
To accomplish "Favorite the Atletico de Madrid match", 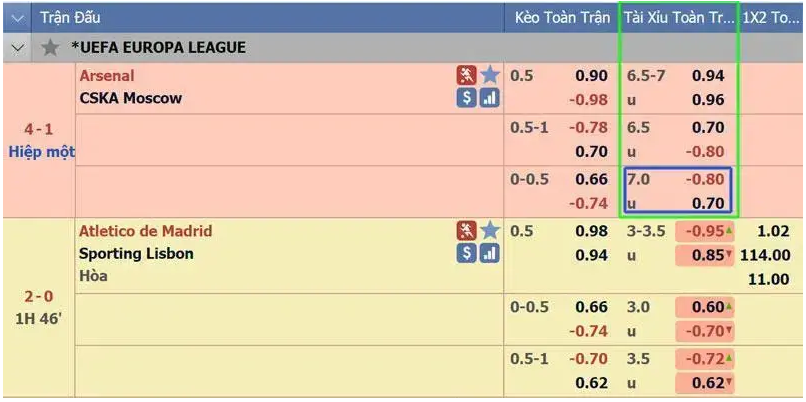I will click(489, 231).
